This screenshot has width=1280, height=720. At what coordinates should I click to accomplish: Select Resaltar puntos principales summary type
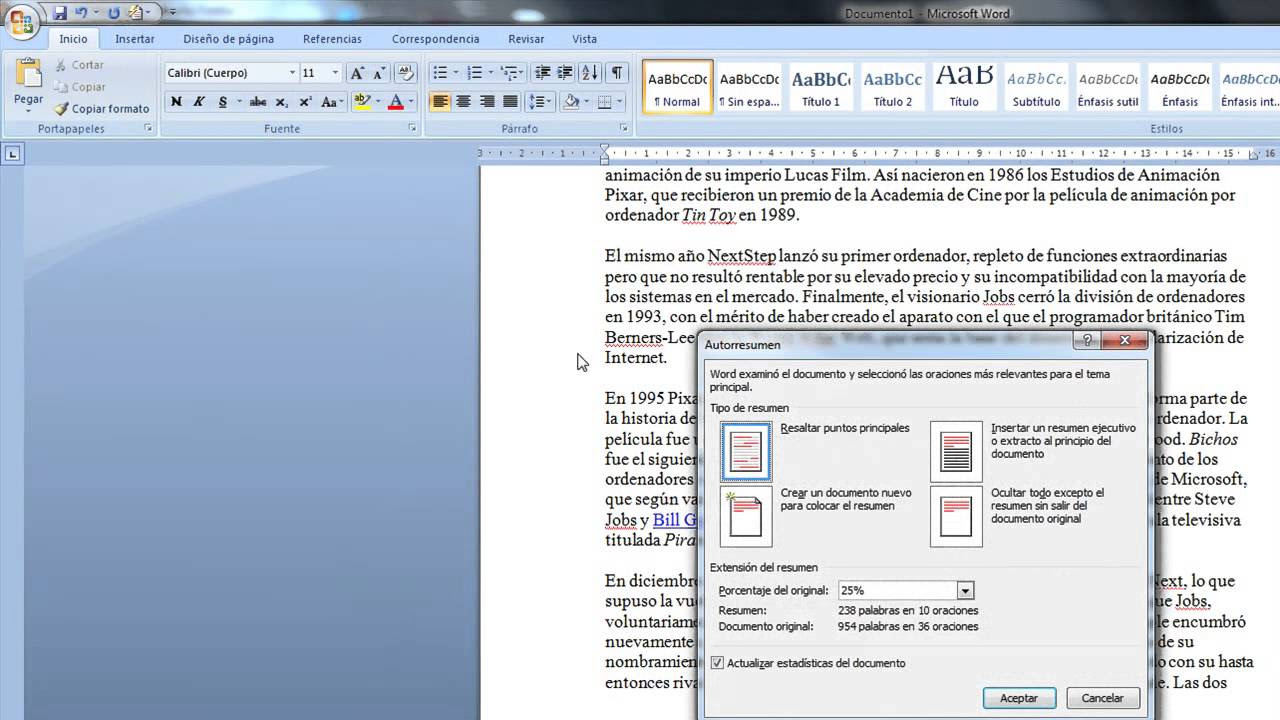[x=746, y=451]
